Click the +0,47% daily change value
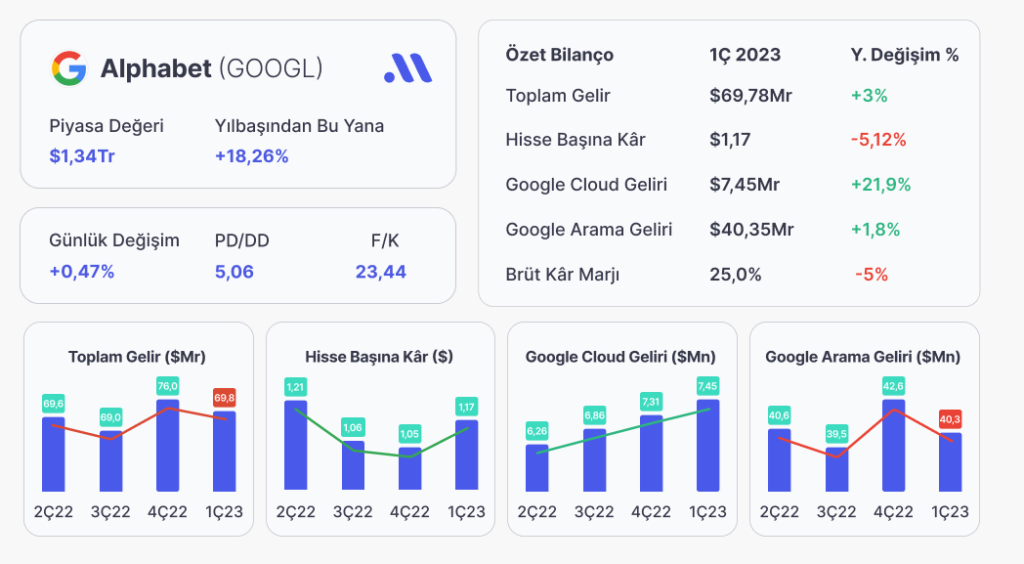Image resolution: width=1024 pixels, height=564 pixels. (82, 272)
